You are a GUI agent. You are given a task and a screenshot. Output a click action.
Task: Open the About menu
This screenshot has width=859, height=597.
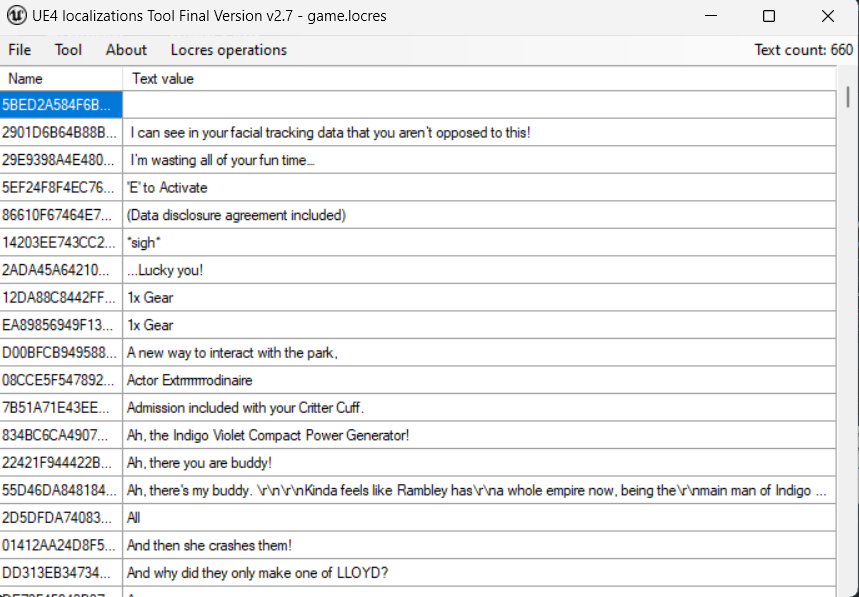tap(126, 50)
